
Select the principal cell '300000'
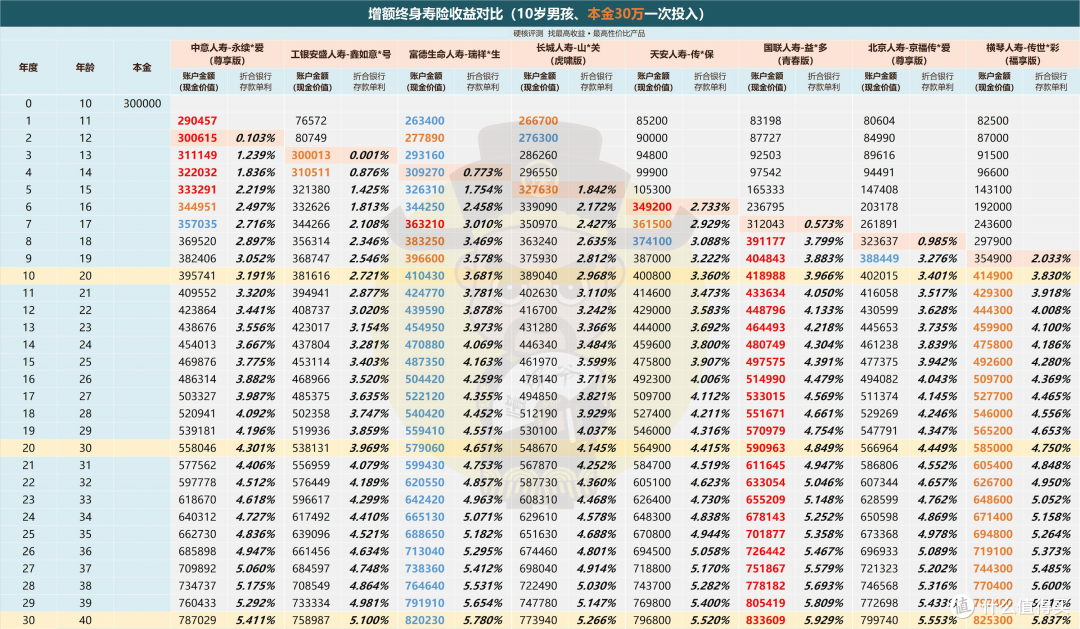tap(142, 103)
